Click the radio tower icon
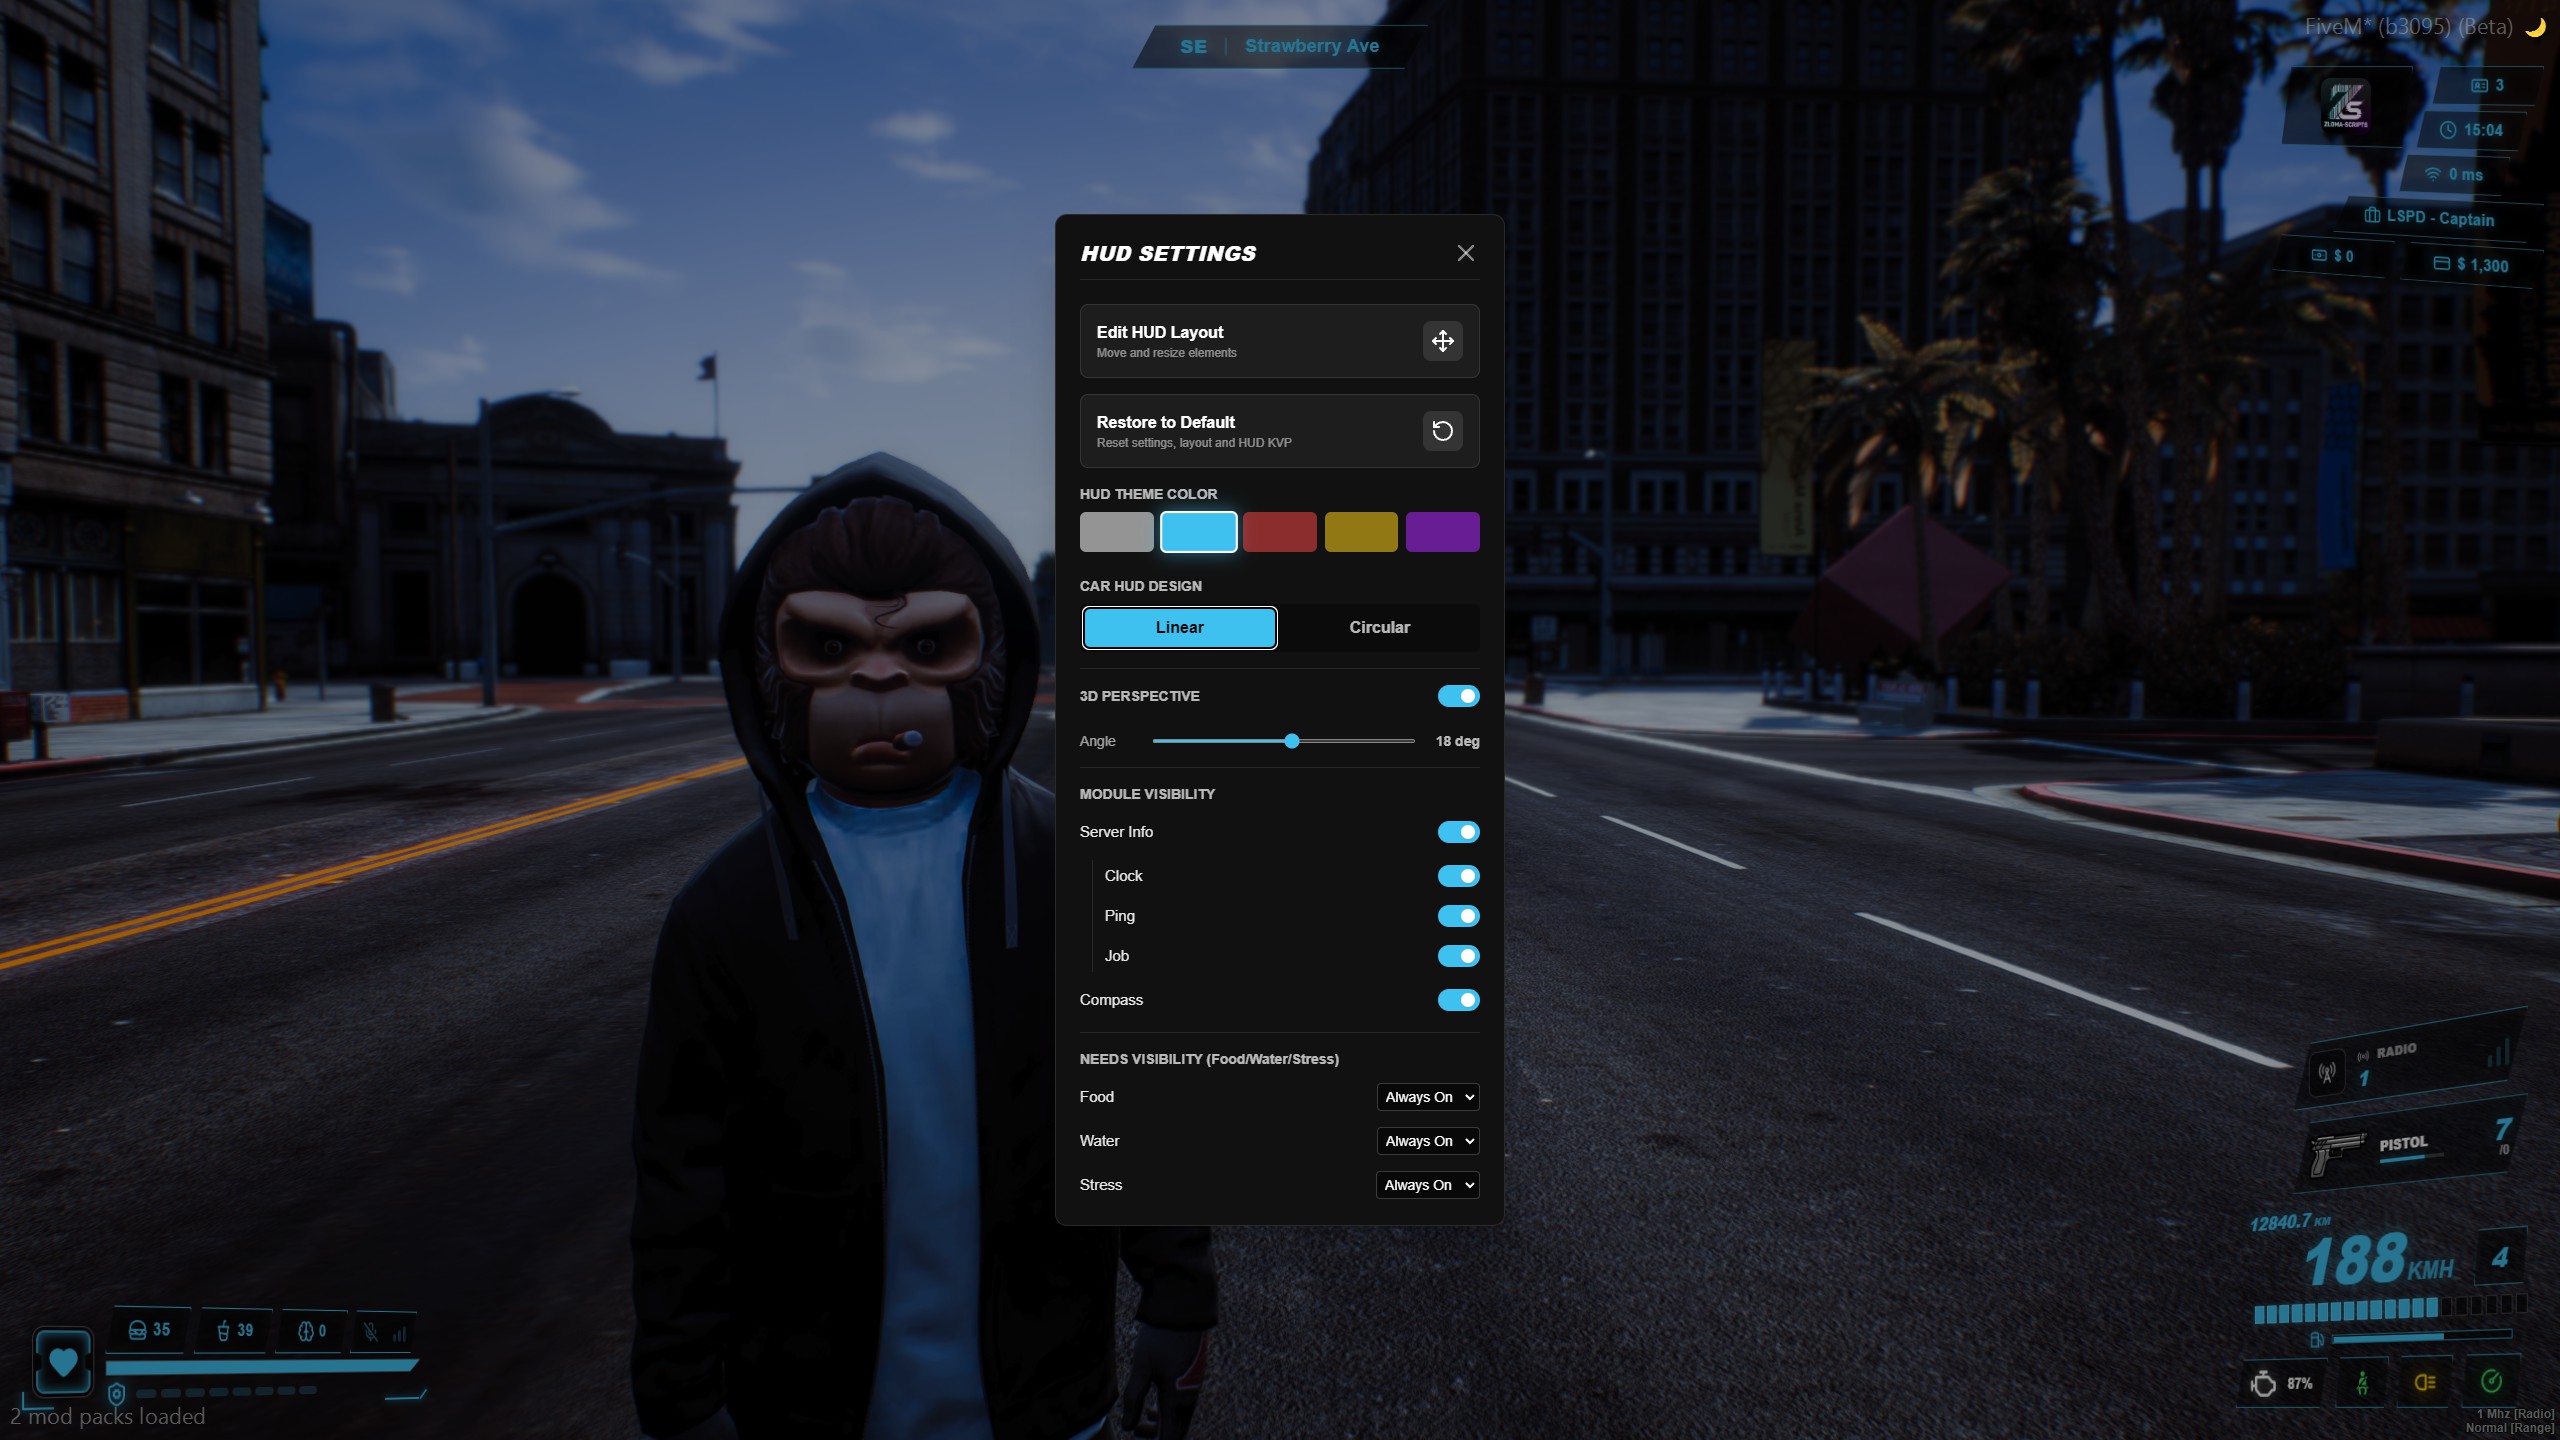Image resolution: width=2560 pixels, height=1440 pixels. tap(2327, 1074)
